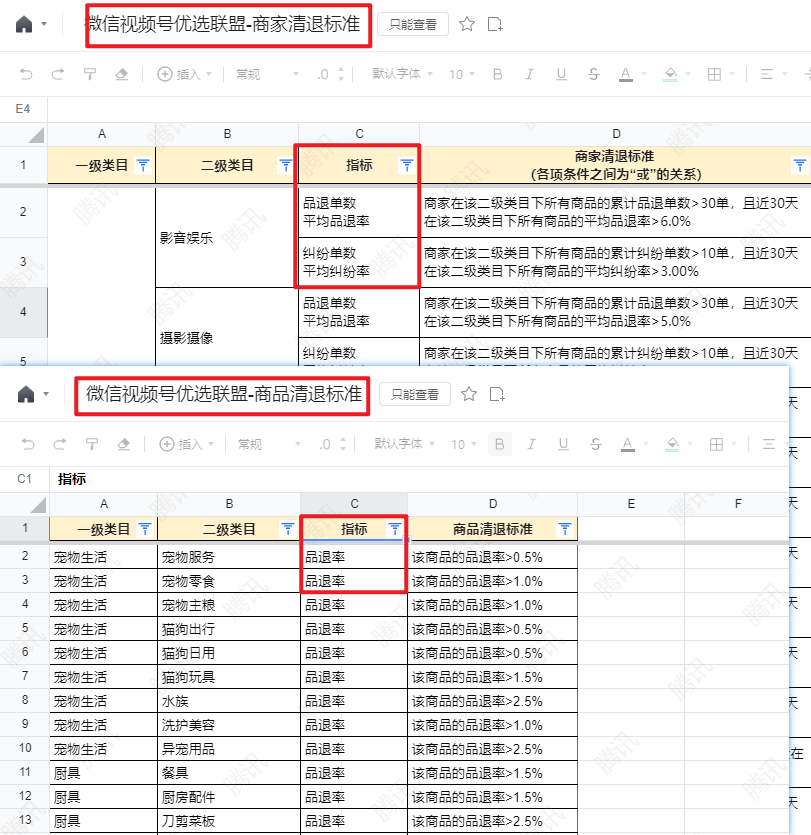Open filter on 商品清退标准 column header

[x=565, y=529]
